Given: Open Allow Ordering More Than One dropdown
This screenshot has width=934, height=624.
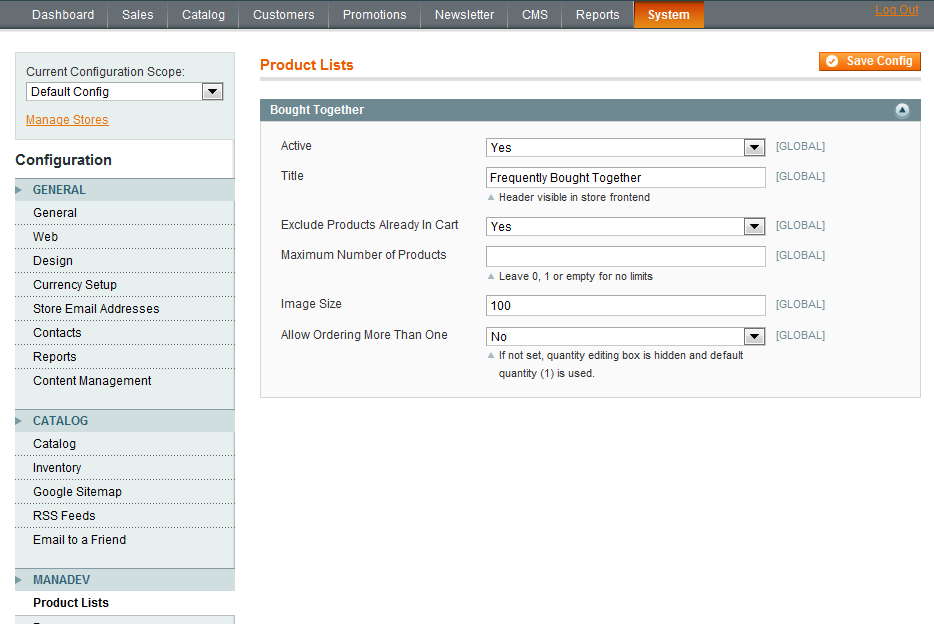Looking at the screenshot, I should (x=625, y=336).
